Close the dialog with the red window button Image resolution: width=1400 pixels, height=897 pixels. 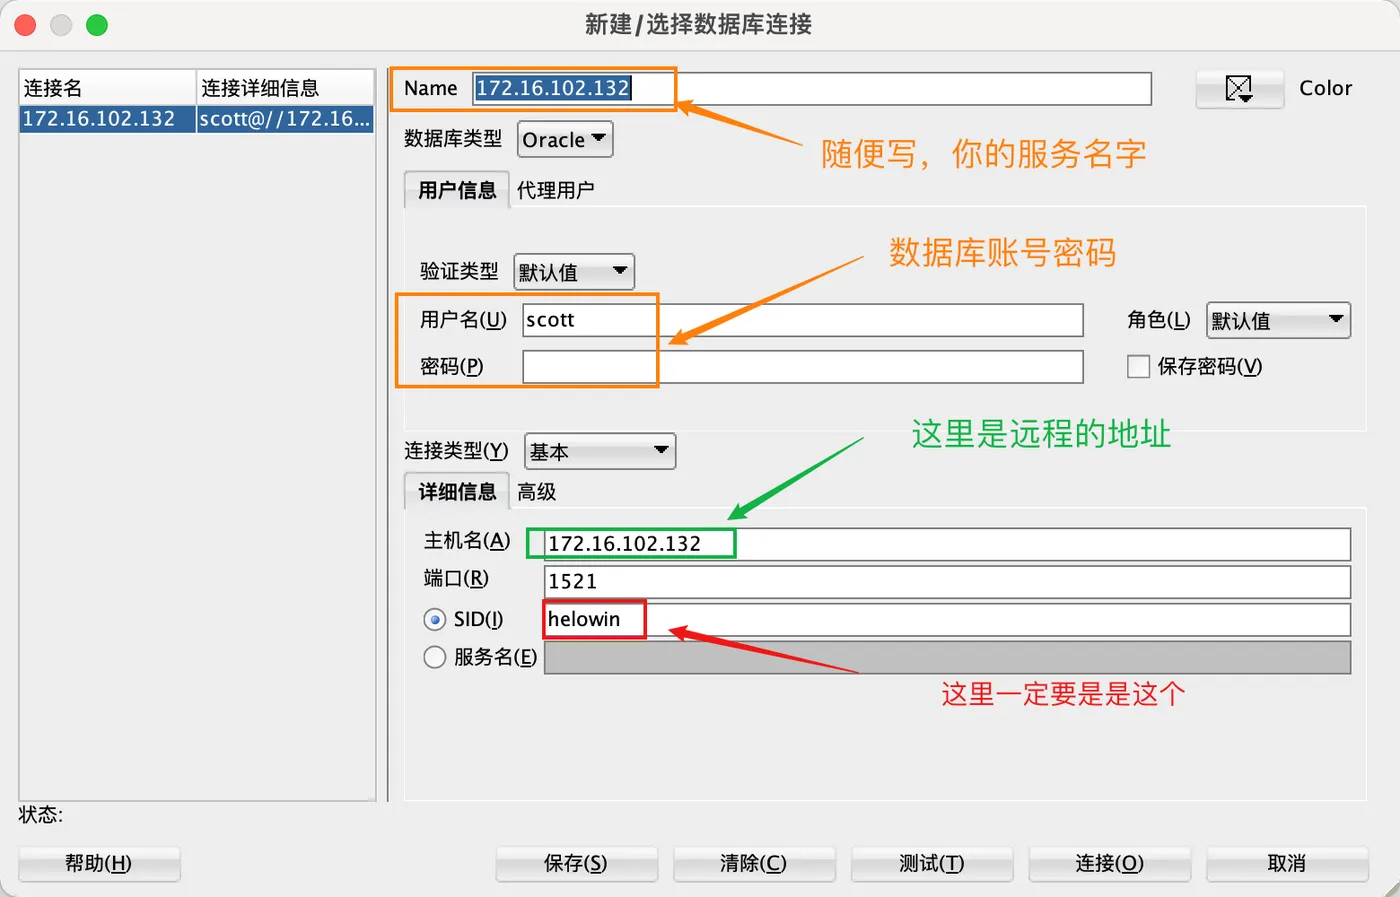coord(26,25)
